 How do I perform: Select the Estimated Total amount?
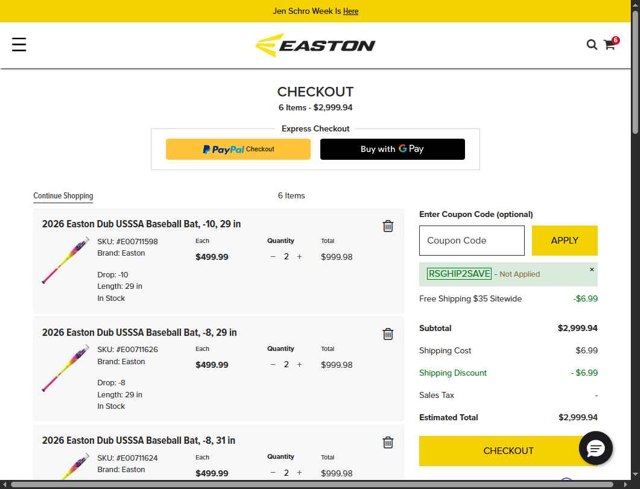[x=578, y=417]
